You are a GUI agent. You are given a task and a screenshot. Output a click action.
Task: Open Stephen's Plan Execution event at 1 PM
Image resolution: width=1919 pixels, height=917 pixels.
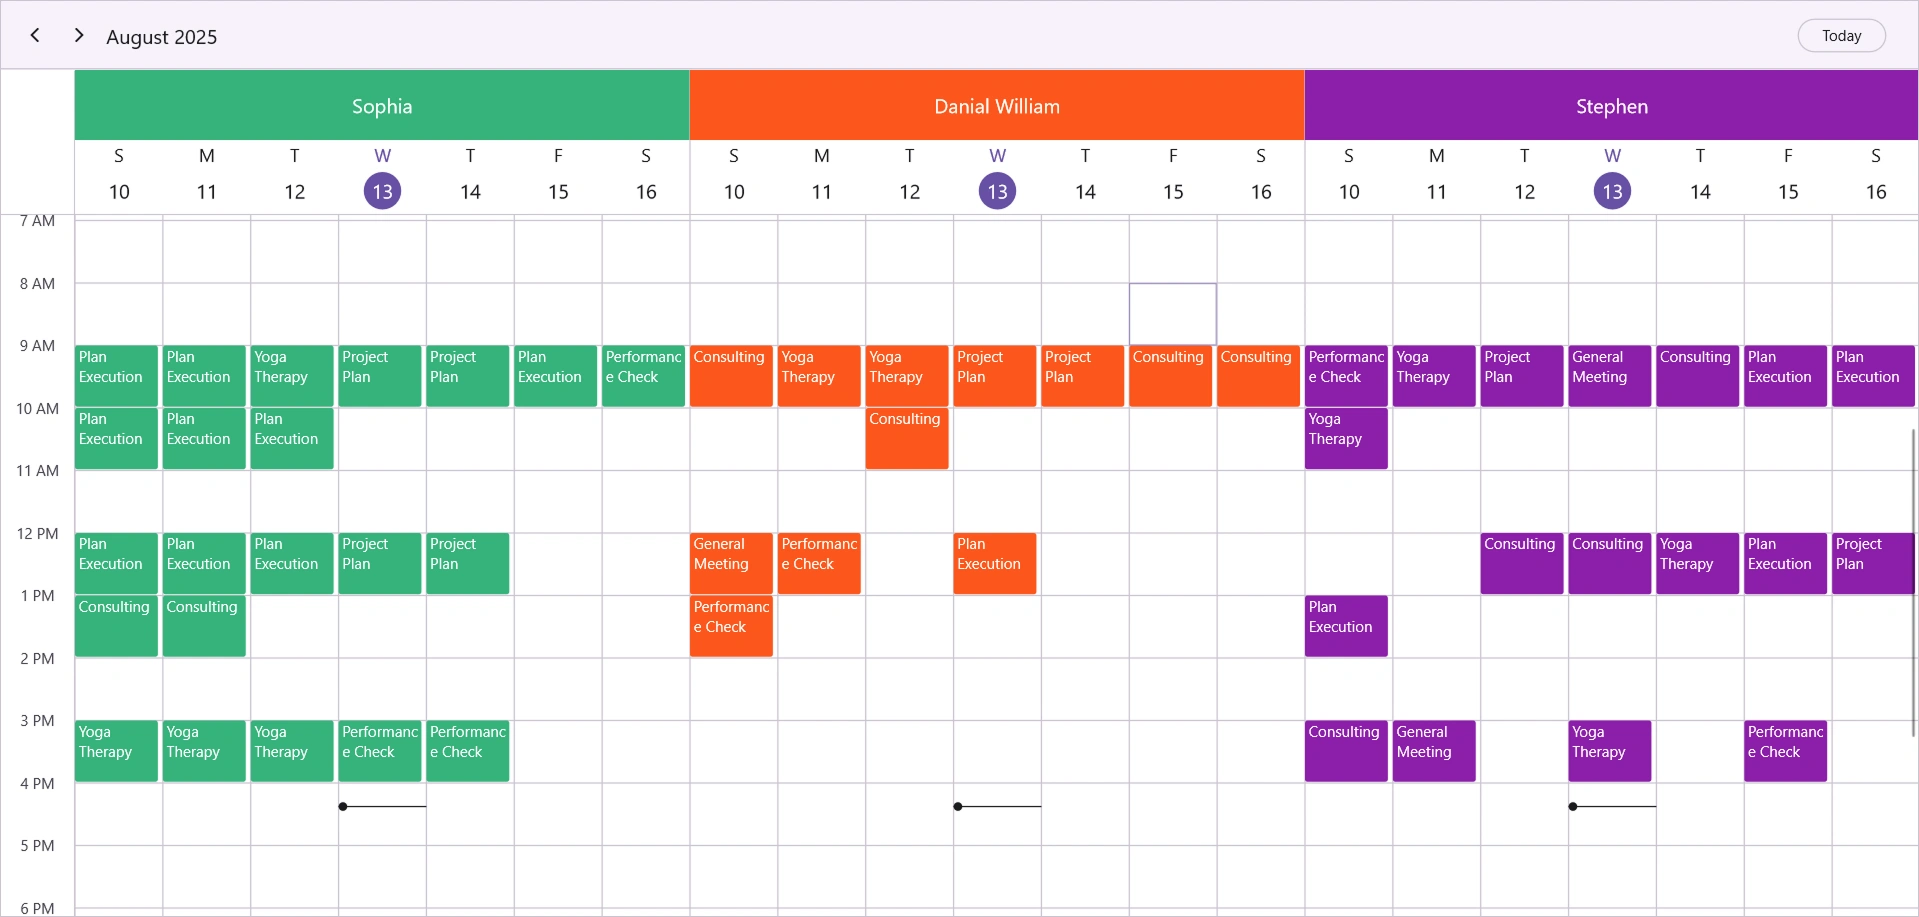coord(1345,626)
